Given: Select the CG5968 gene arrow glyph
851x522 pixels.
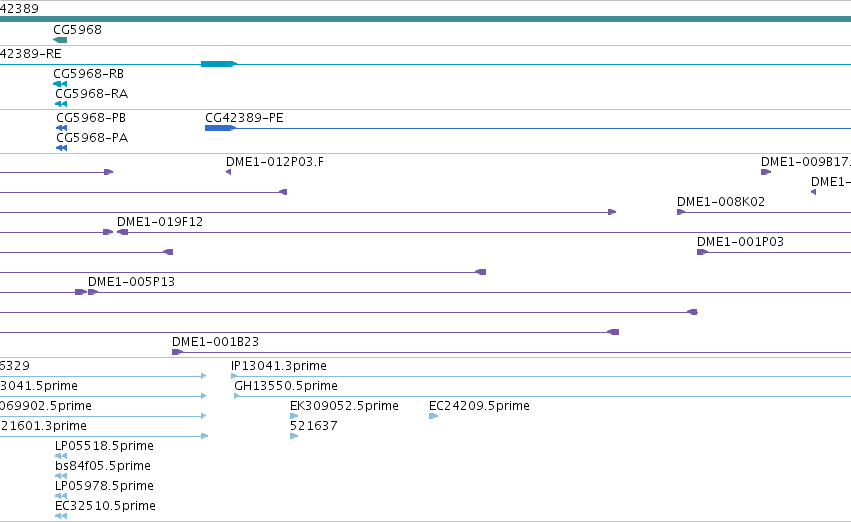Looking at the screenshot, I should click(60, 40).
